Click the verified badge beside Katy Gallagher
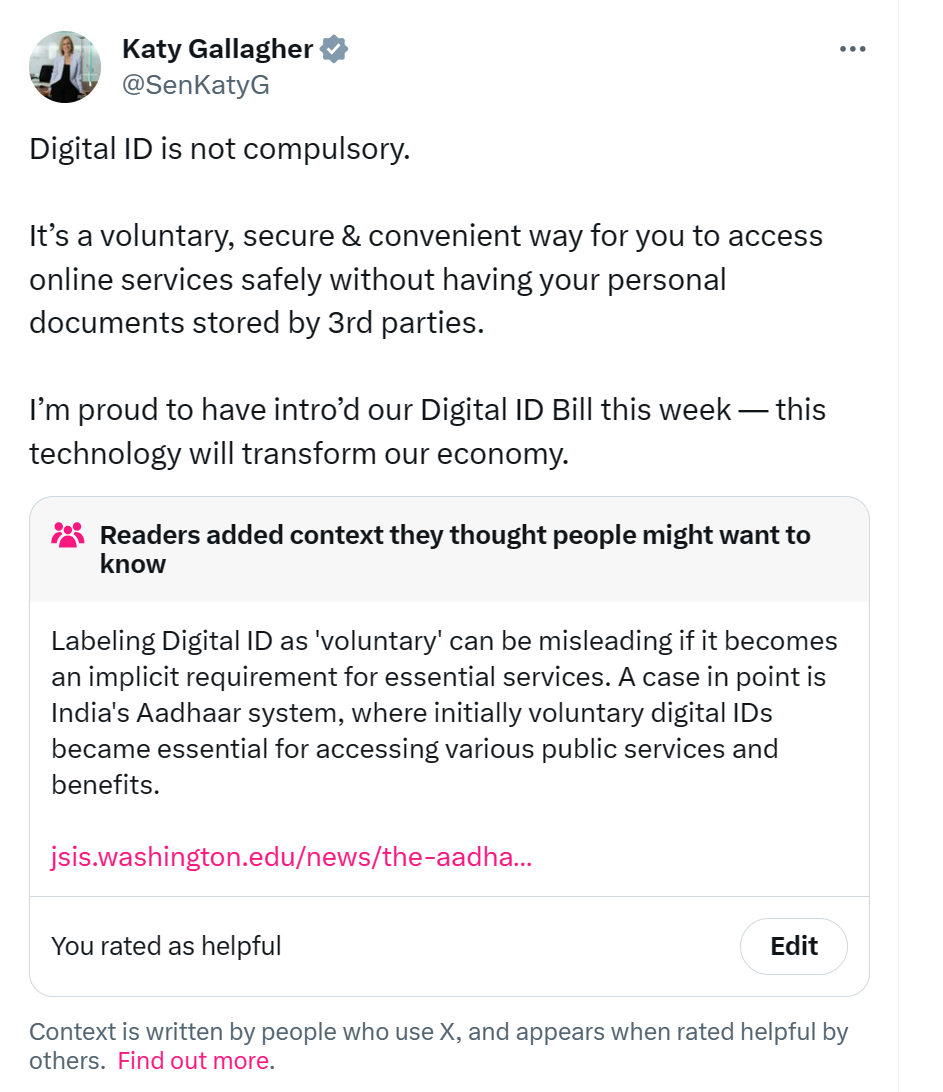Viewport: 943px width, 1092px height. (334, 48)
